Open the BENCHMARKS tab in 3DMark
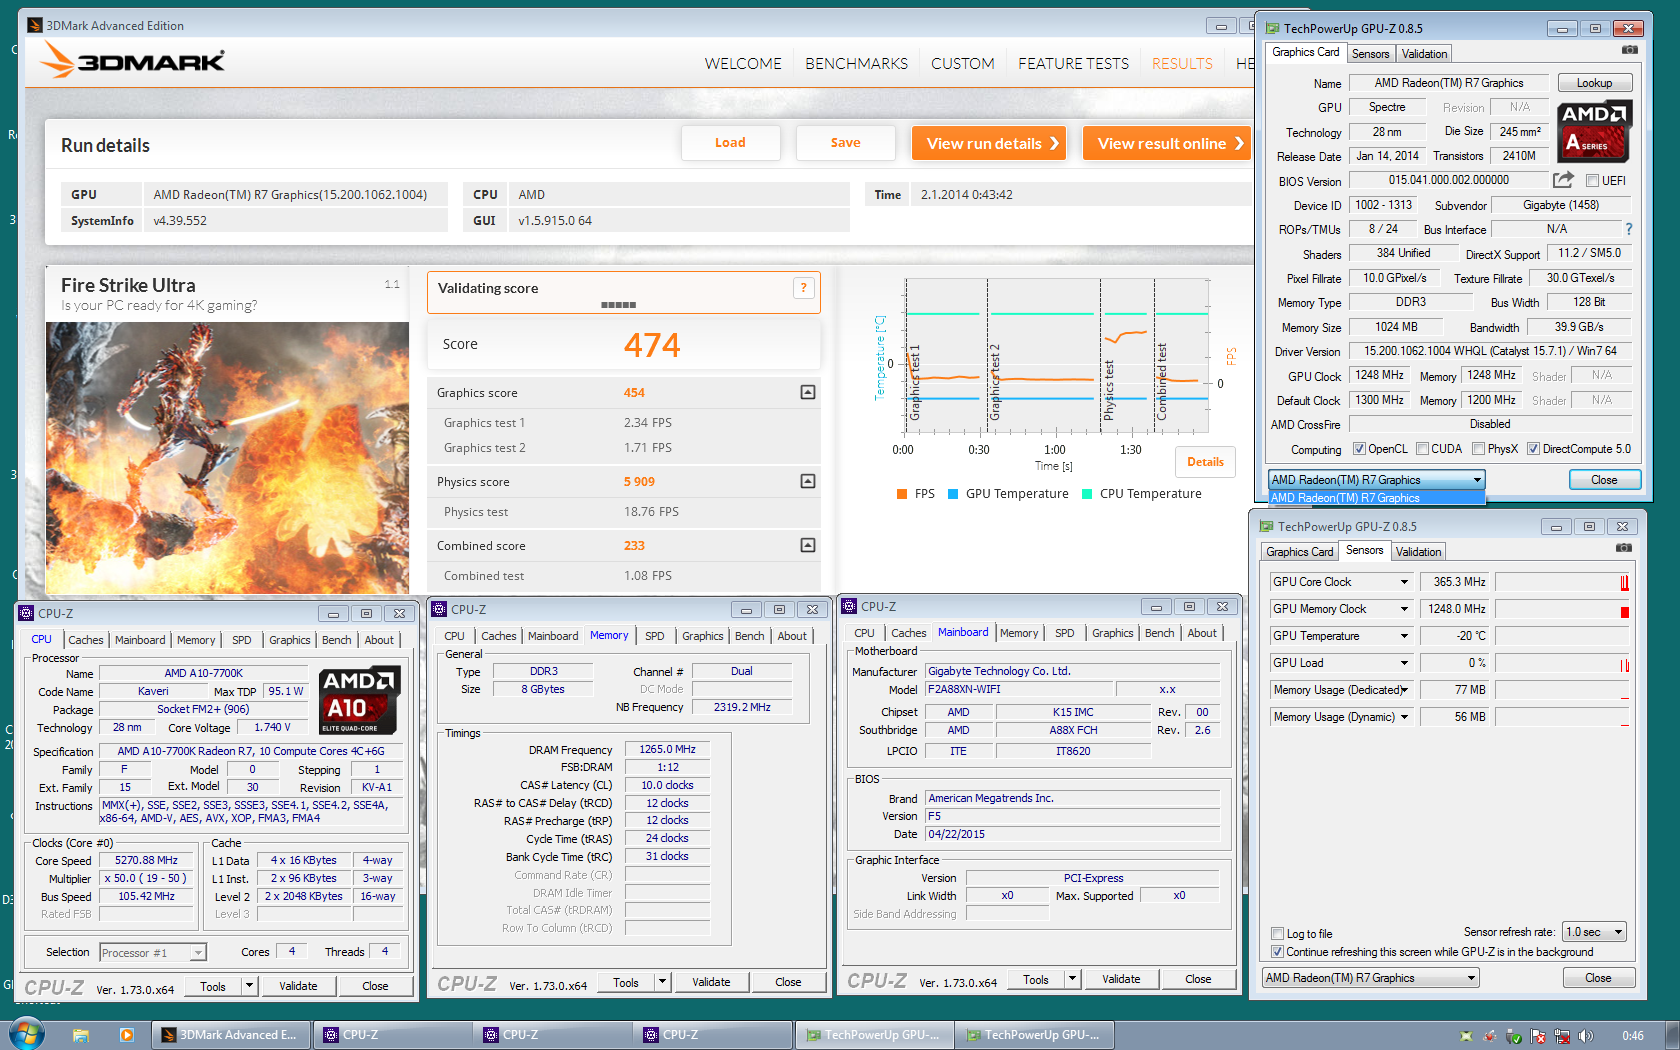This screenshot has width=1680, height=1050. 857,64
